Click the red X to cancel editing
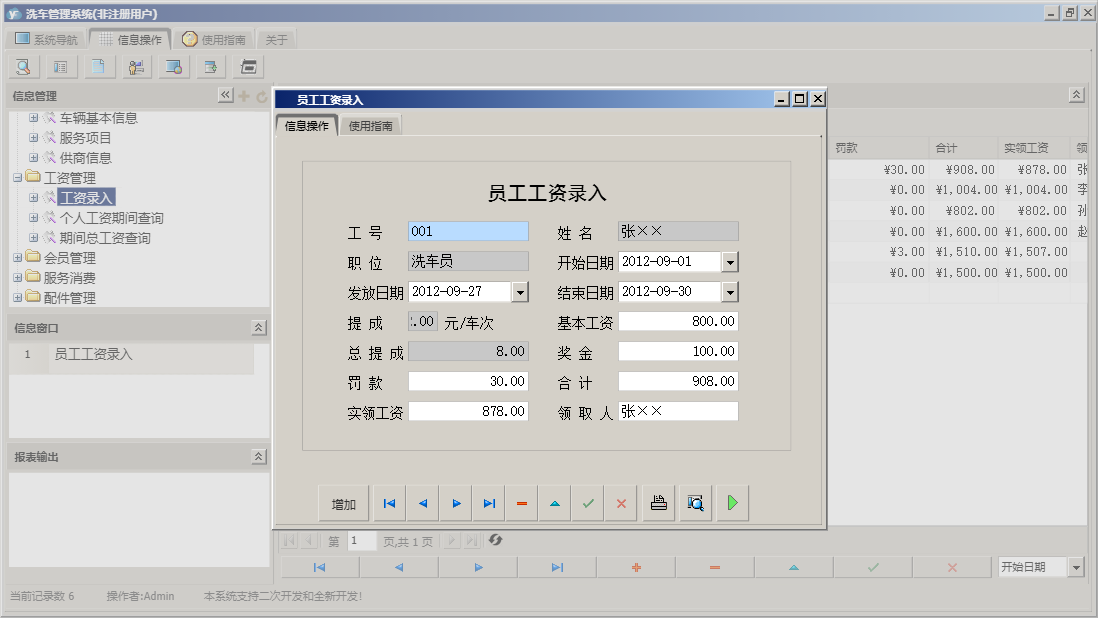Image resolution: width=1098 pixels, height=618 pixels. (620, 503)
